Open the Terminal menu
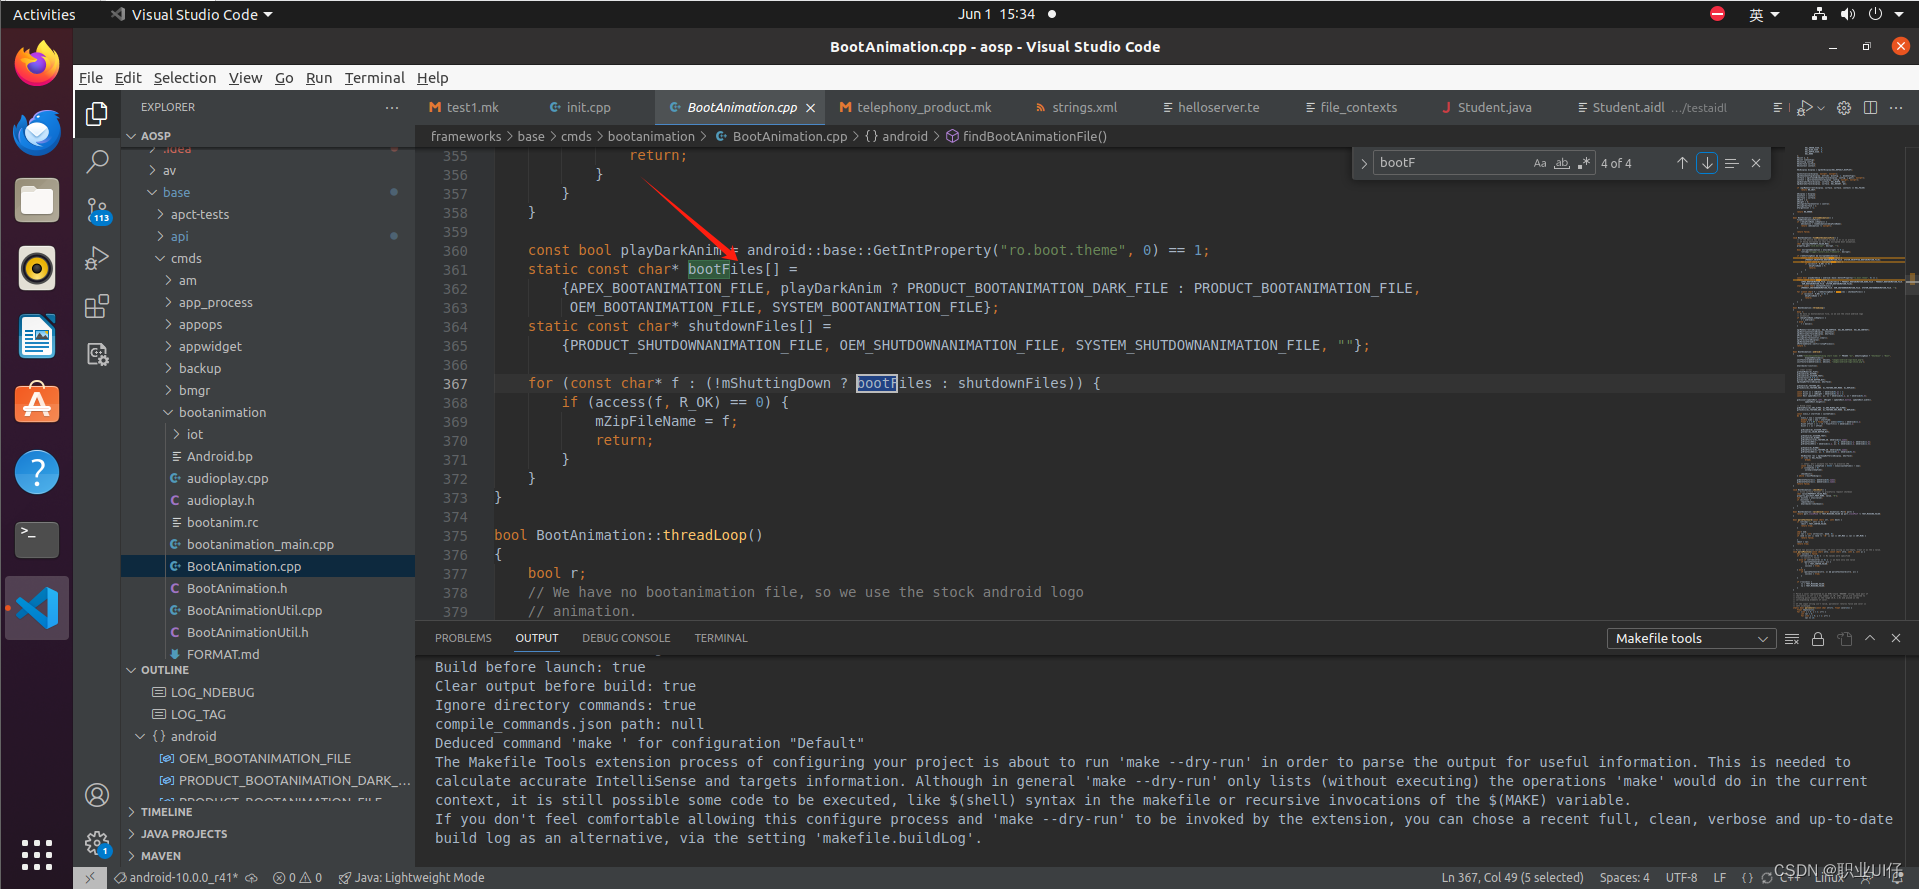Viewport: 1919px width, 889px height. [x=374, y=78]
